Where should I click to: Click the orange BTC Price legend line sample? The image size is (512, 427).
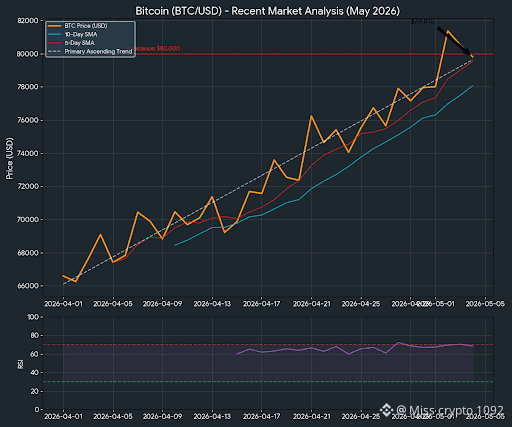(x=54, y=26)
